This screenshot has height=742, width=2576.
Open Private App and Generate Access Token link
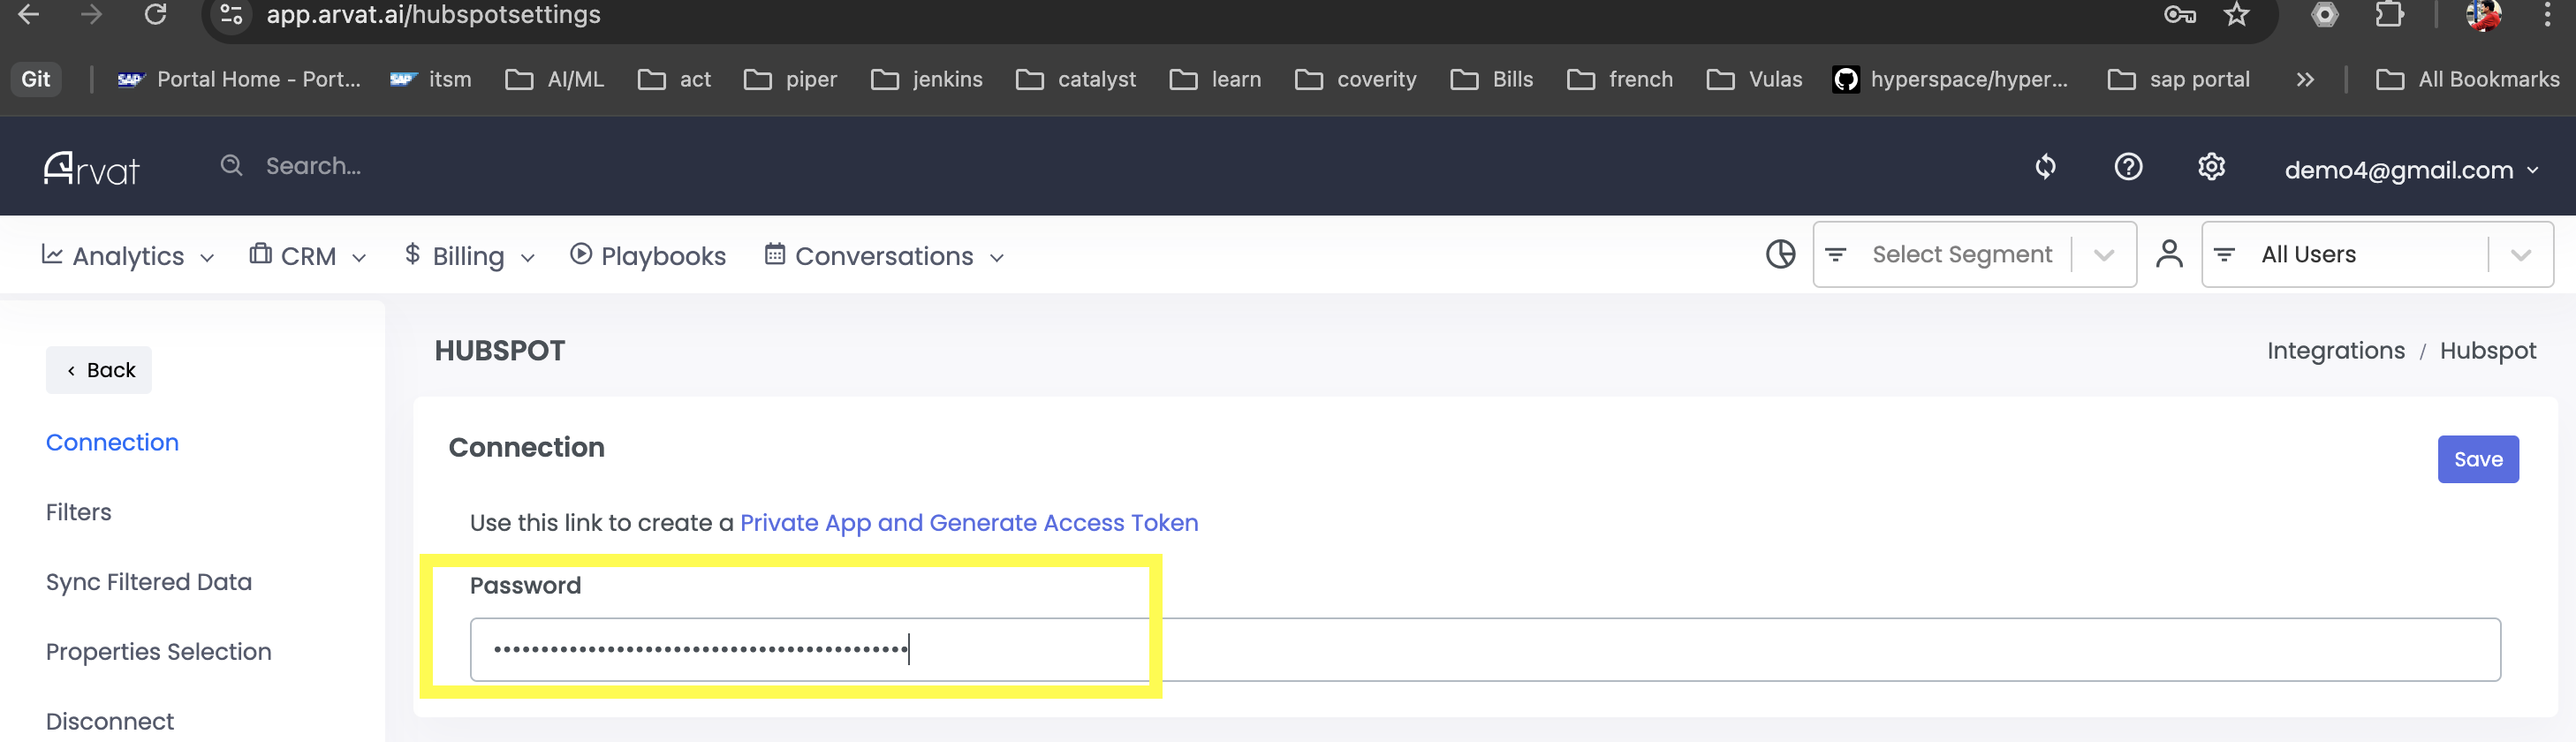coord(968,523)
